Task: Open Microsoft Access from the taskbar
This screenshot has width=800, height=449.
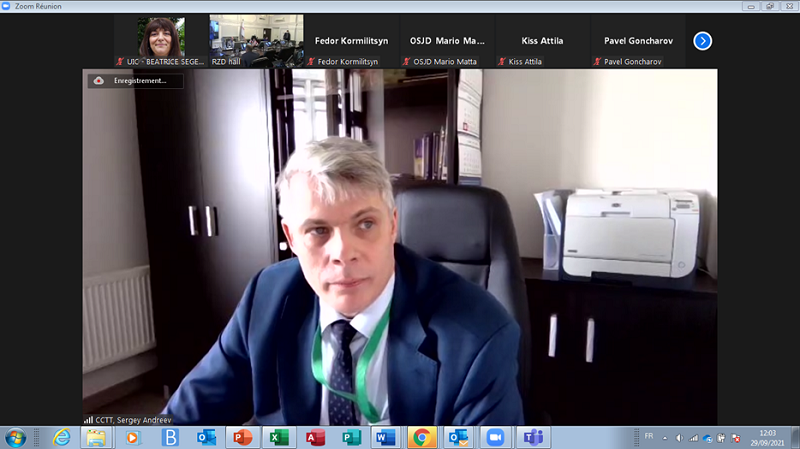Action: click(x=314, y=437)
